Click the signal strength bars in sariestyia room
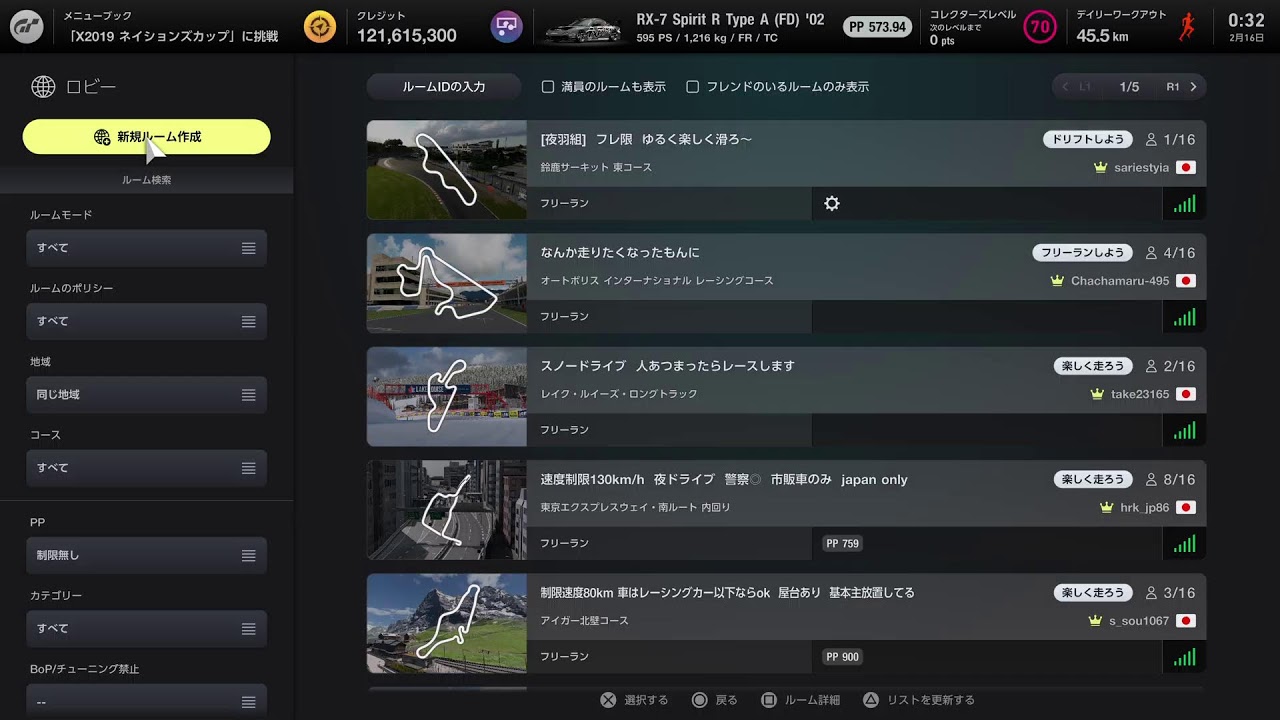The width and height of the screenshot is (1280, 720). click(x=1184, y=204)
